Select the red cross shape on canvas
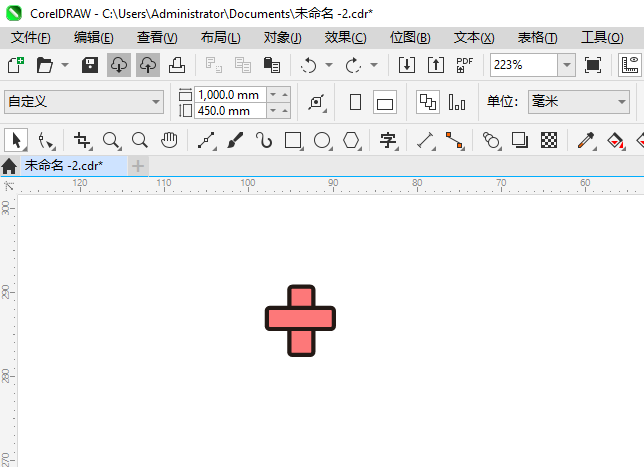Screen dimensions: 644x467 click(301, 320)
